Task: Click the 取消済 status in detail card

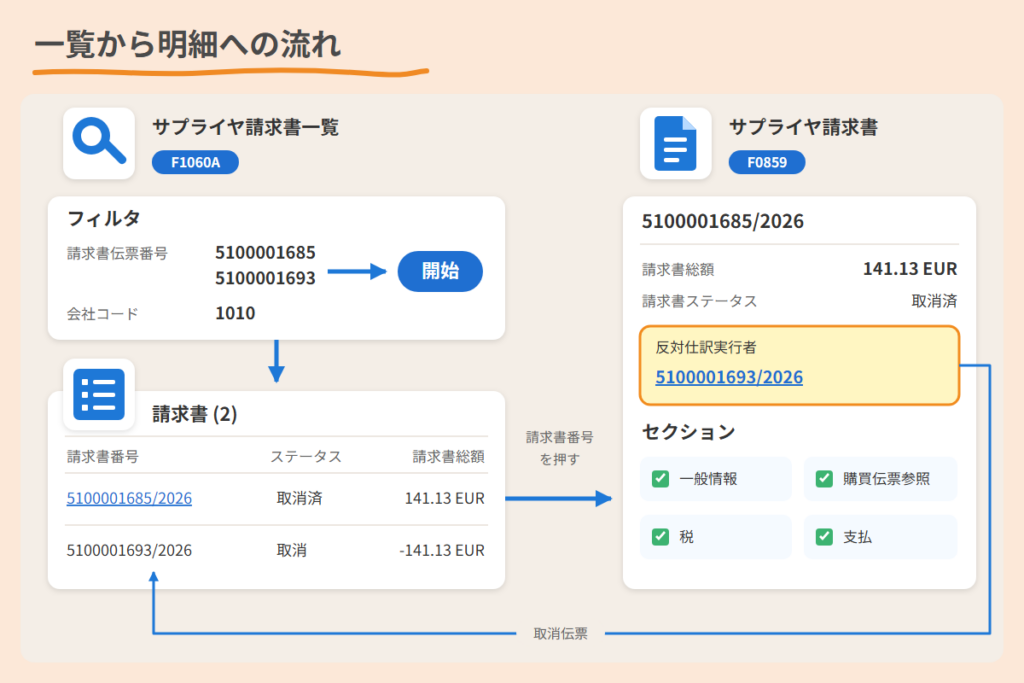Action: coord(935,301)
